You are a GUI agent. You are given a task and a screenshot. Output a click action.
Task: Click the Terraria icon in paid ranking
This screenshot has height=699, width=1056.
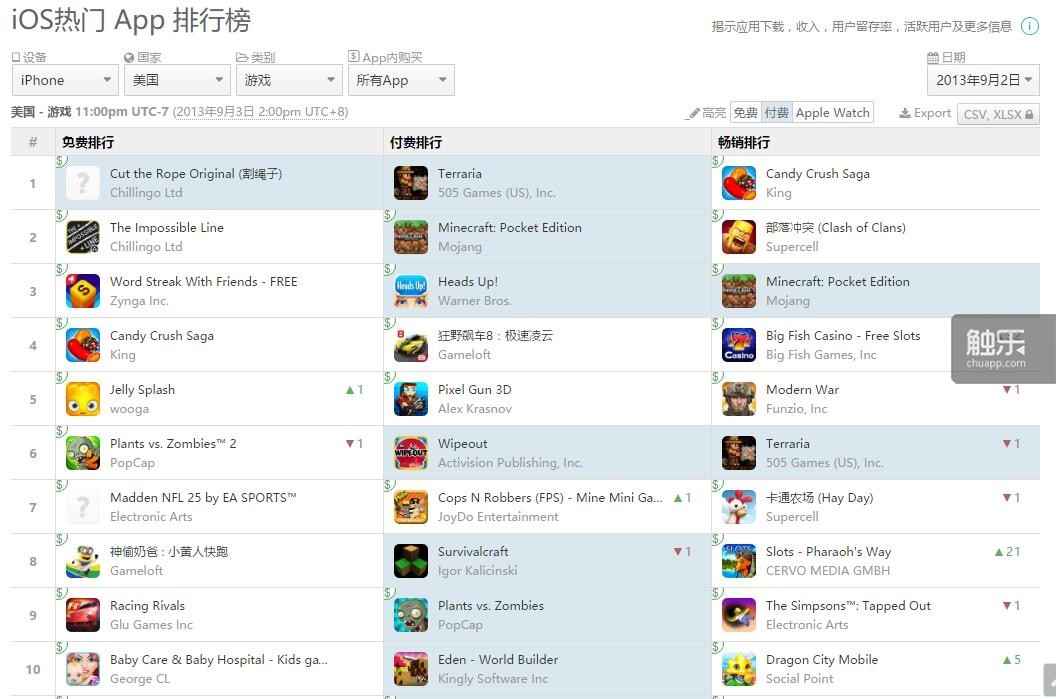[411, 183]
